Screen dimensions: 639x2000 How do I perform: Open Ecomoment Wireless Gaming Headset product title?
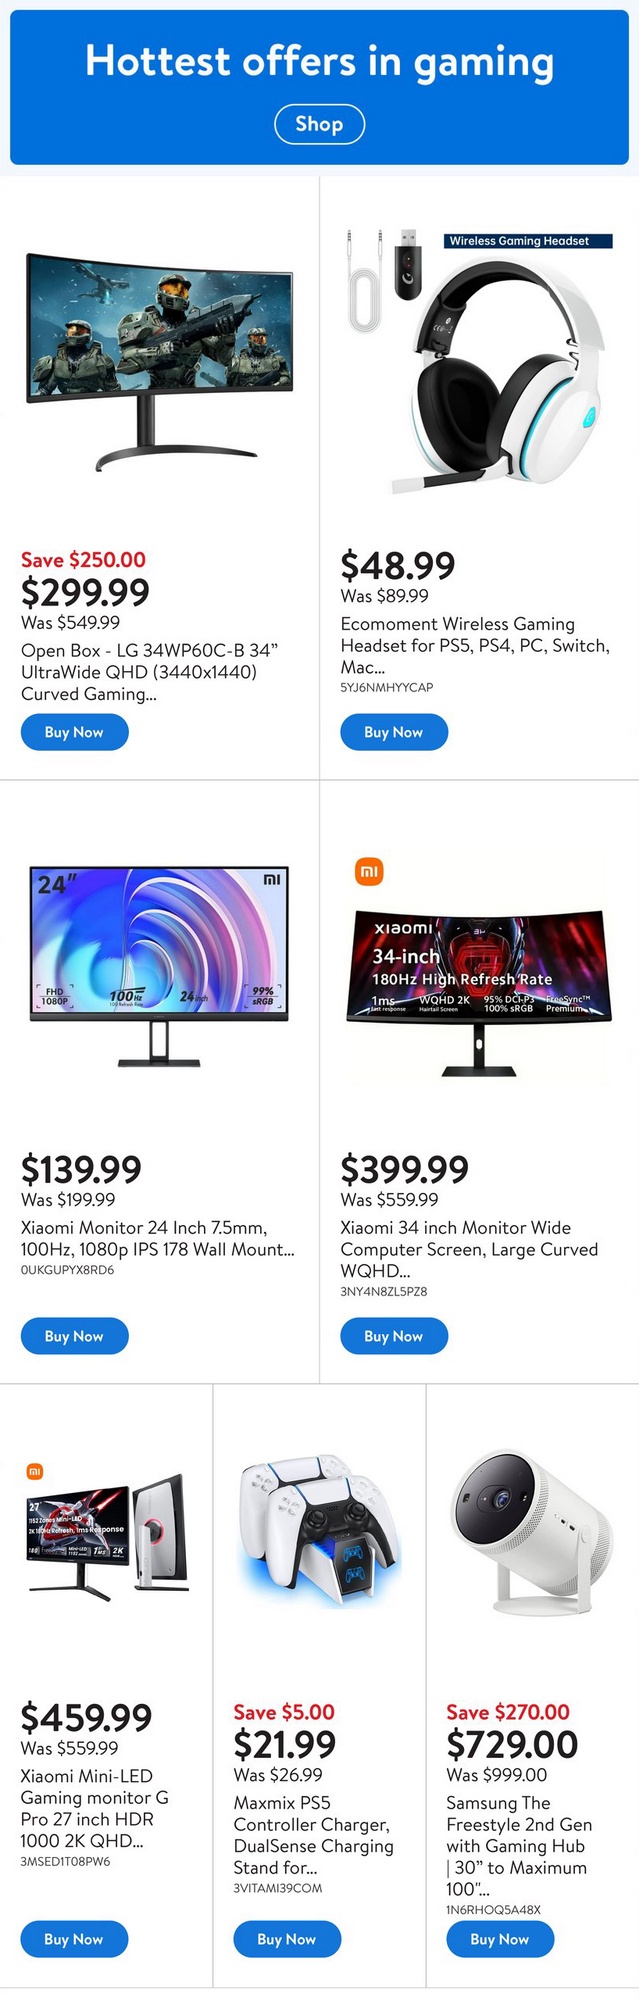[475, 645]
